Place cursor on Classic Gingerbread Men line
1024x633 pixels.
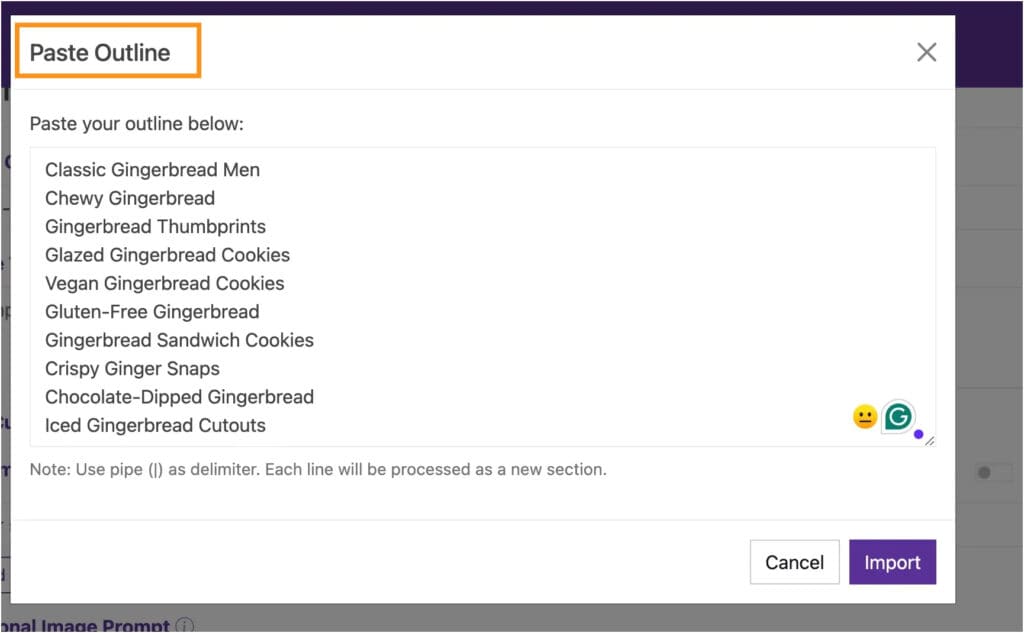[152, 170]
